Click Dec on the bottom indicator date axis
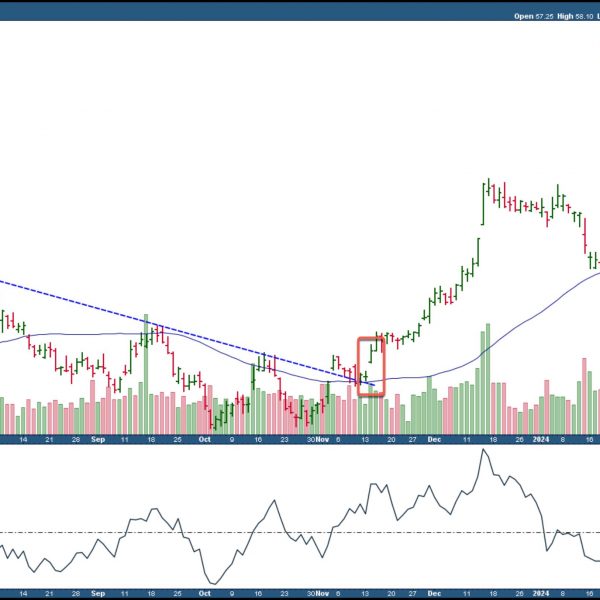 click(434, 593)
